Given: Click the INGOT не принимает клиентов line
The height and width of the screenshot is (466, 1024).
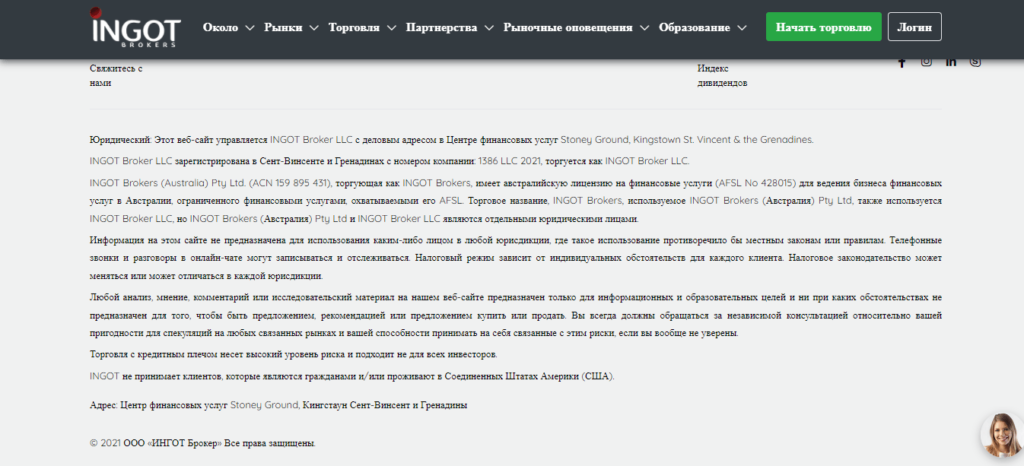Looking at the screenshot, I should tap(352, 377).
